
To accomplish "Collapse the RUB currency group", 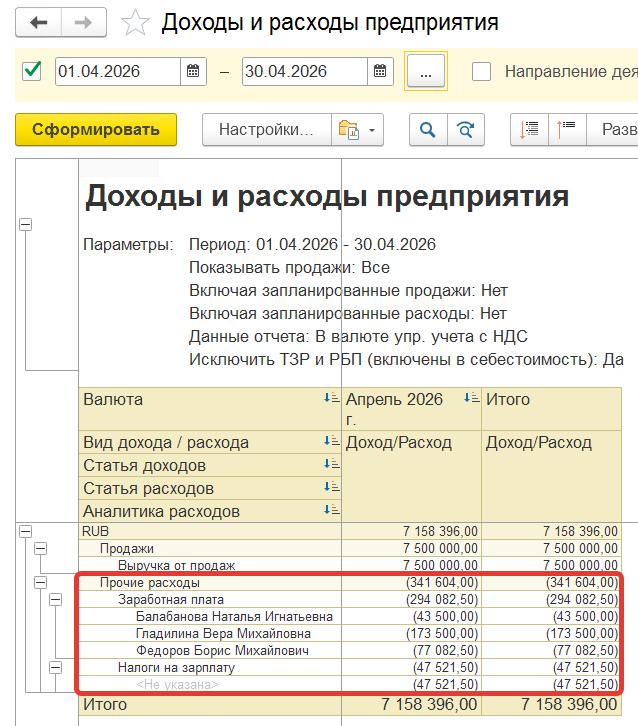I will pyautogui.click(x=25, y=532).
